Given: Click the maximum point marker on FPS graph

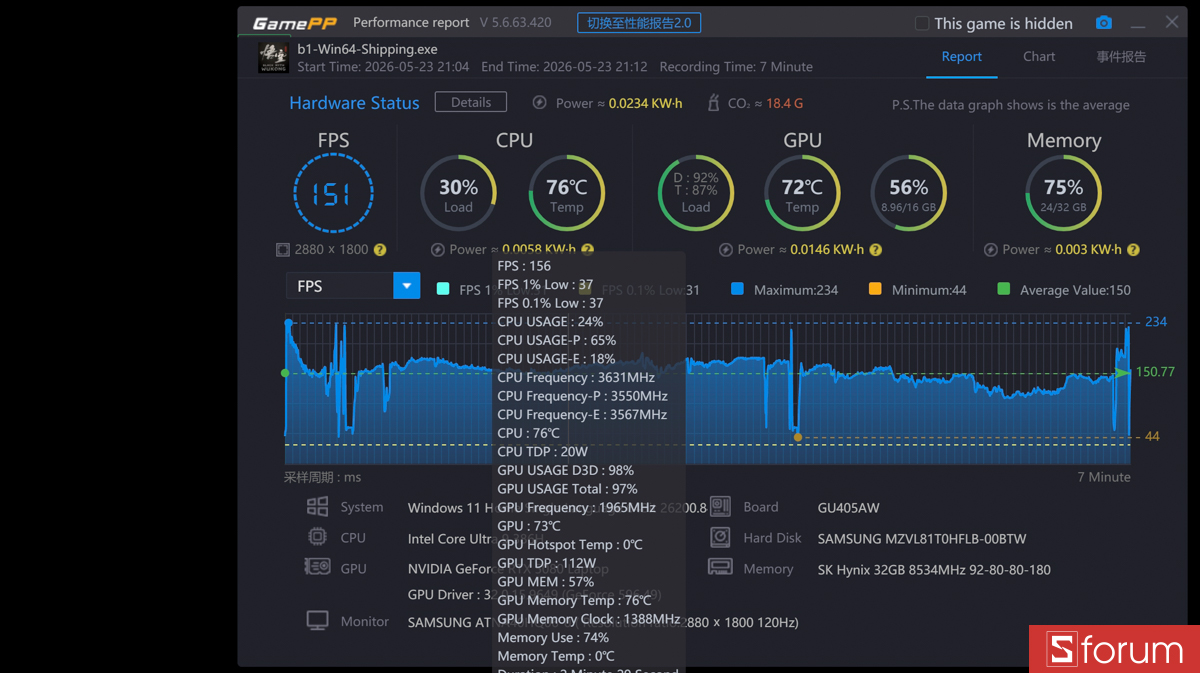Looking at the screenshot, I should coord(288,322).
